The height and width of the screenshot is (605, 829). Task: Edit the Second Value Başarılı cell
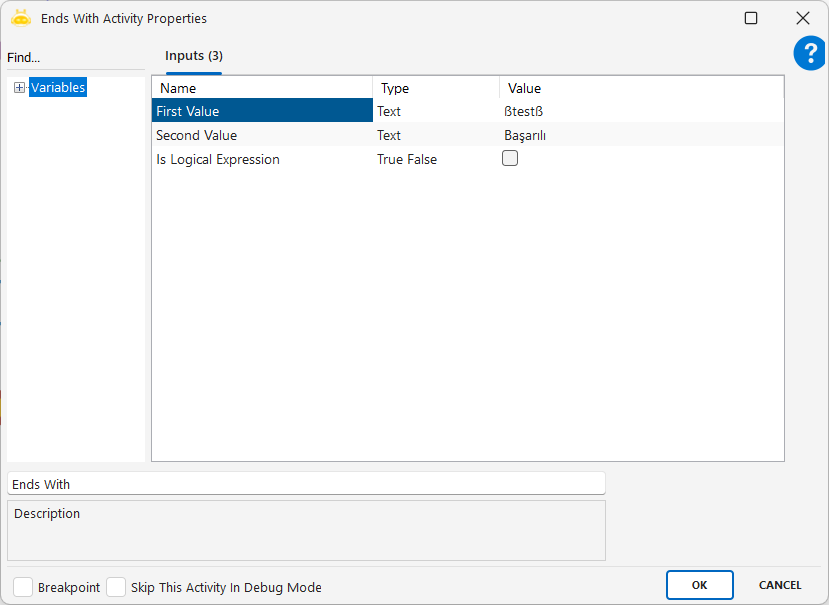[x=640, y=135]
